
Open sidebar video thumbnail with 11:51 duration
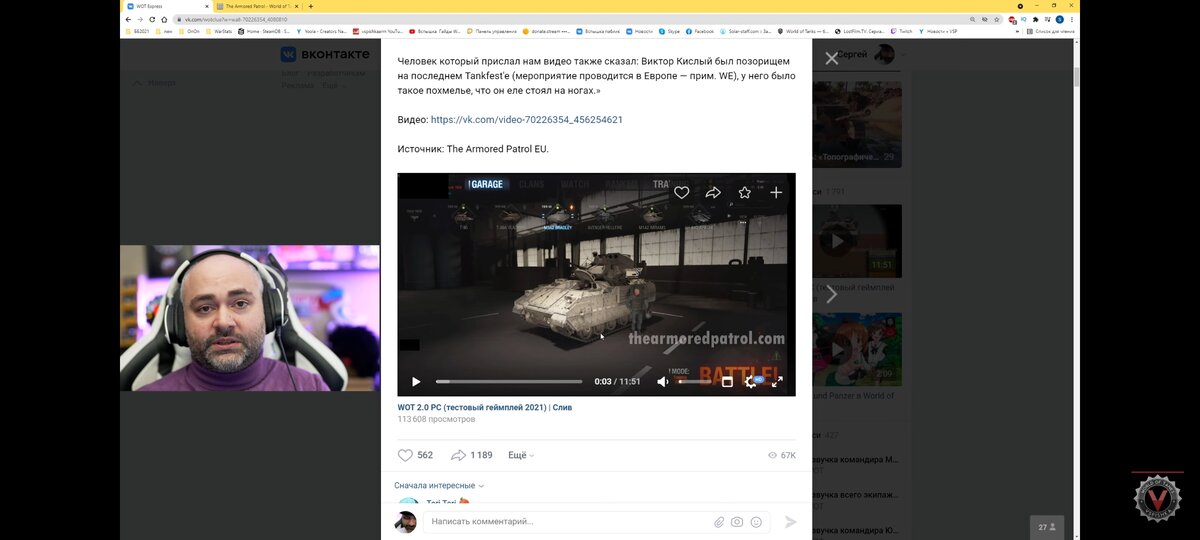tap(856, 241)
